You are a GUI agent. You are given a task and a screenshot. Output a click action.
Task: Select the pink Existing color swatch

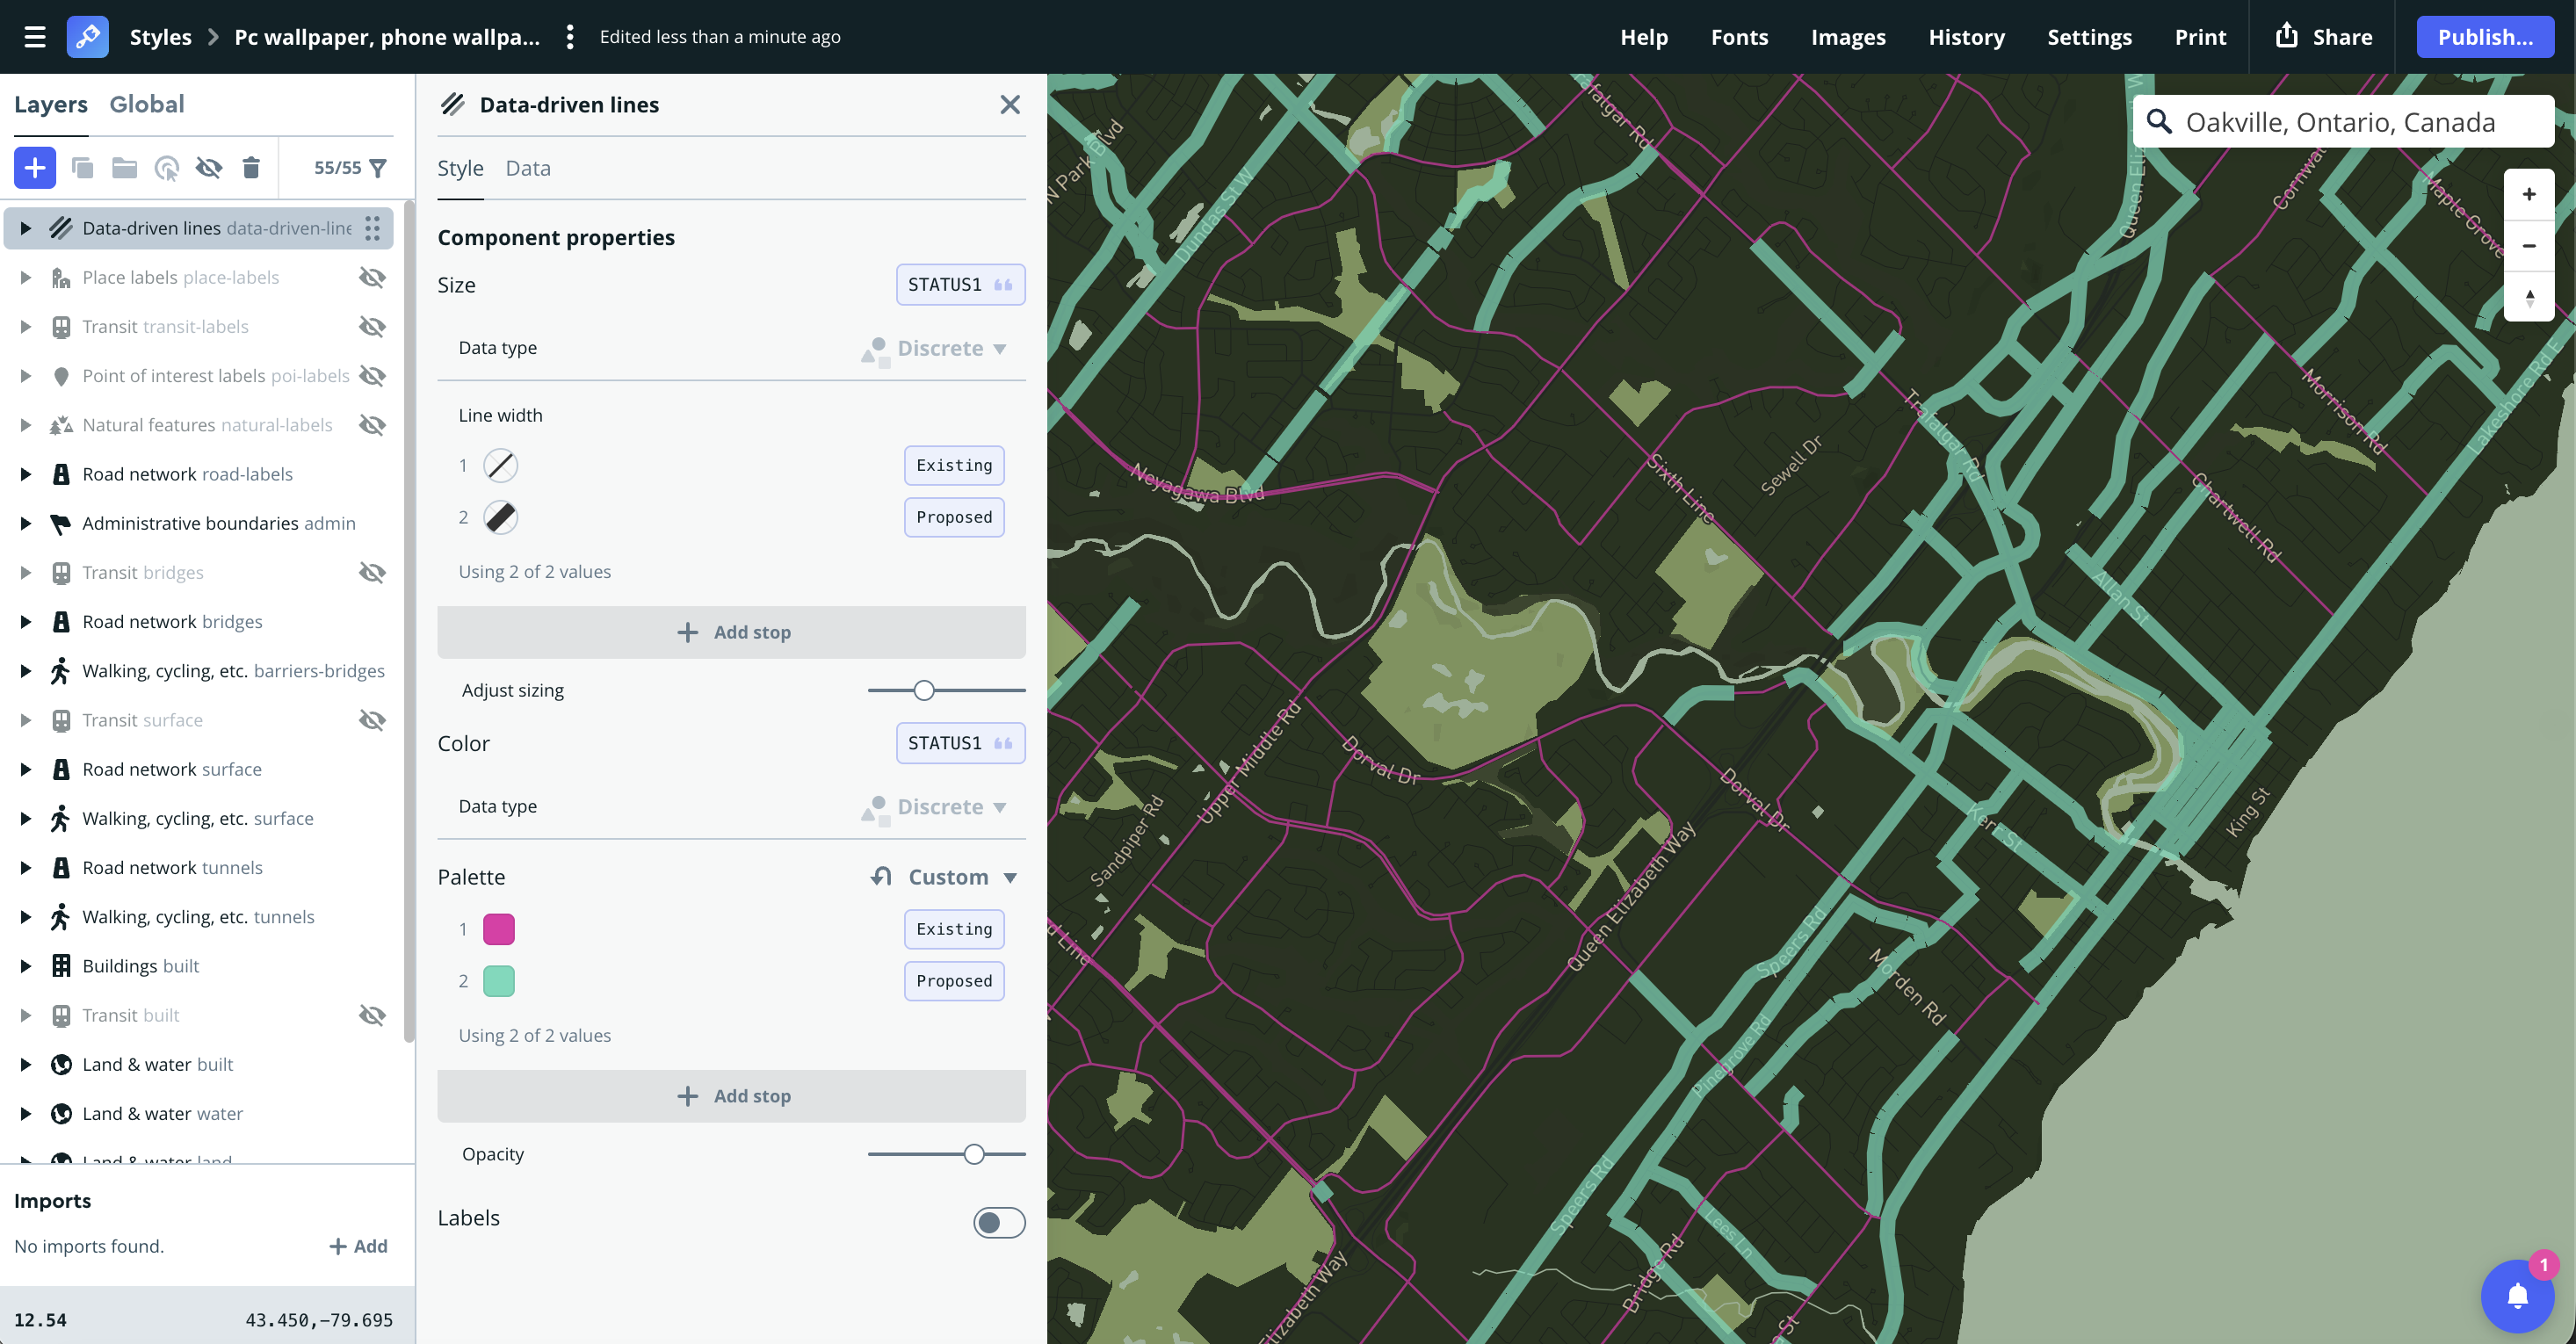click(x=499, y=929)
